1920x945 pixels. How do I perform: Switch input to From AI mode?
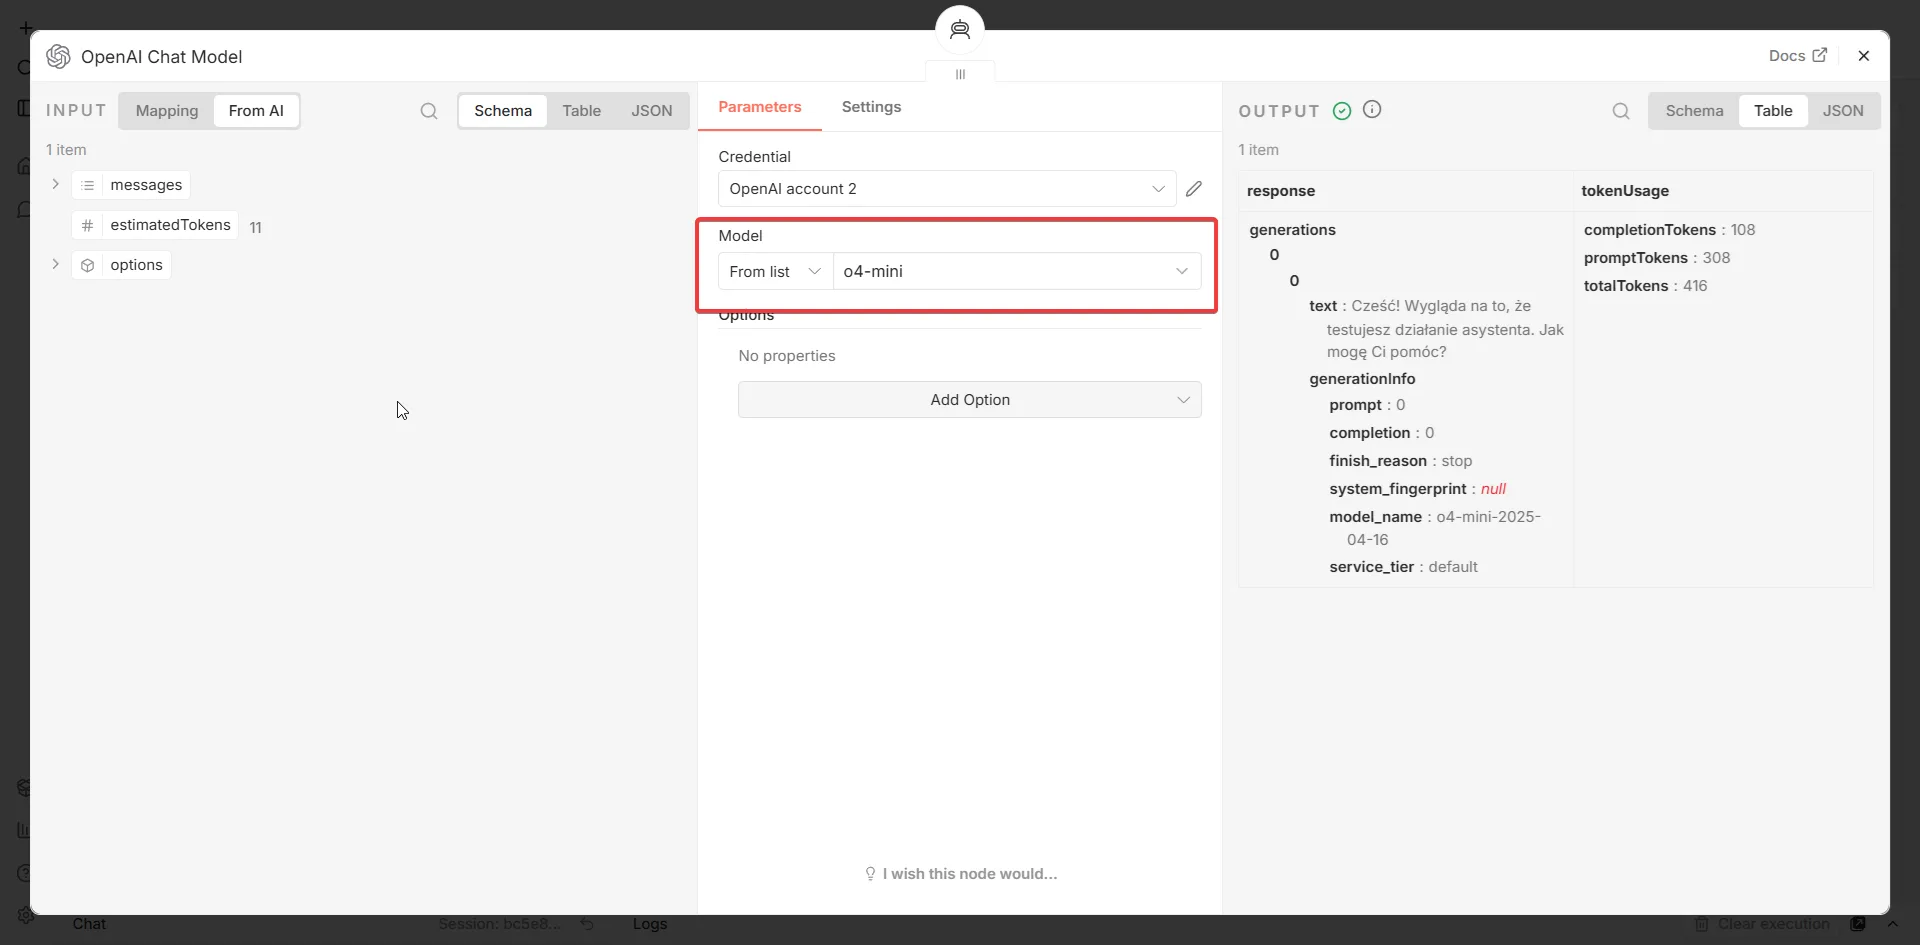tap(256, 111)
